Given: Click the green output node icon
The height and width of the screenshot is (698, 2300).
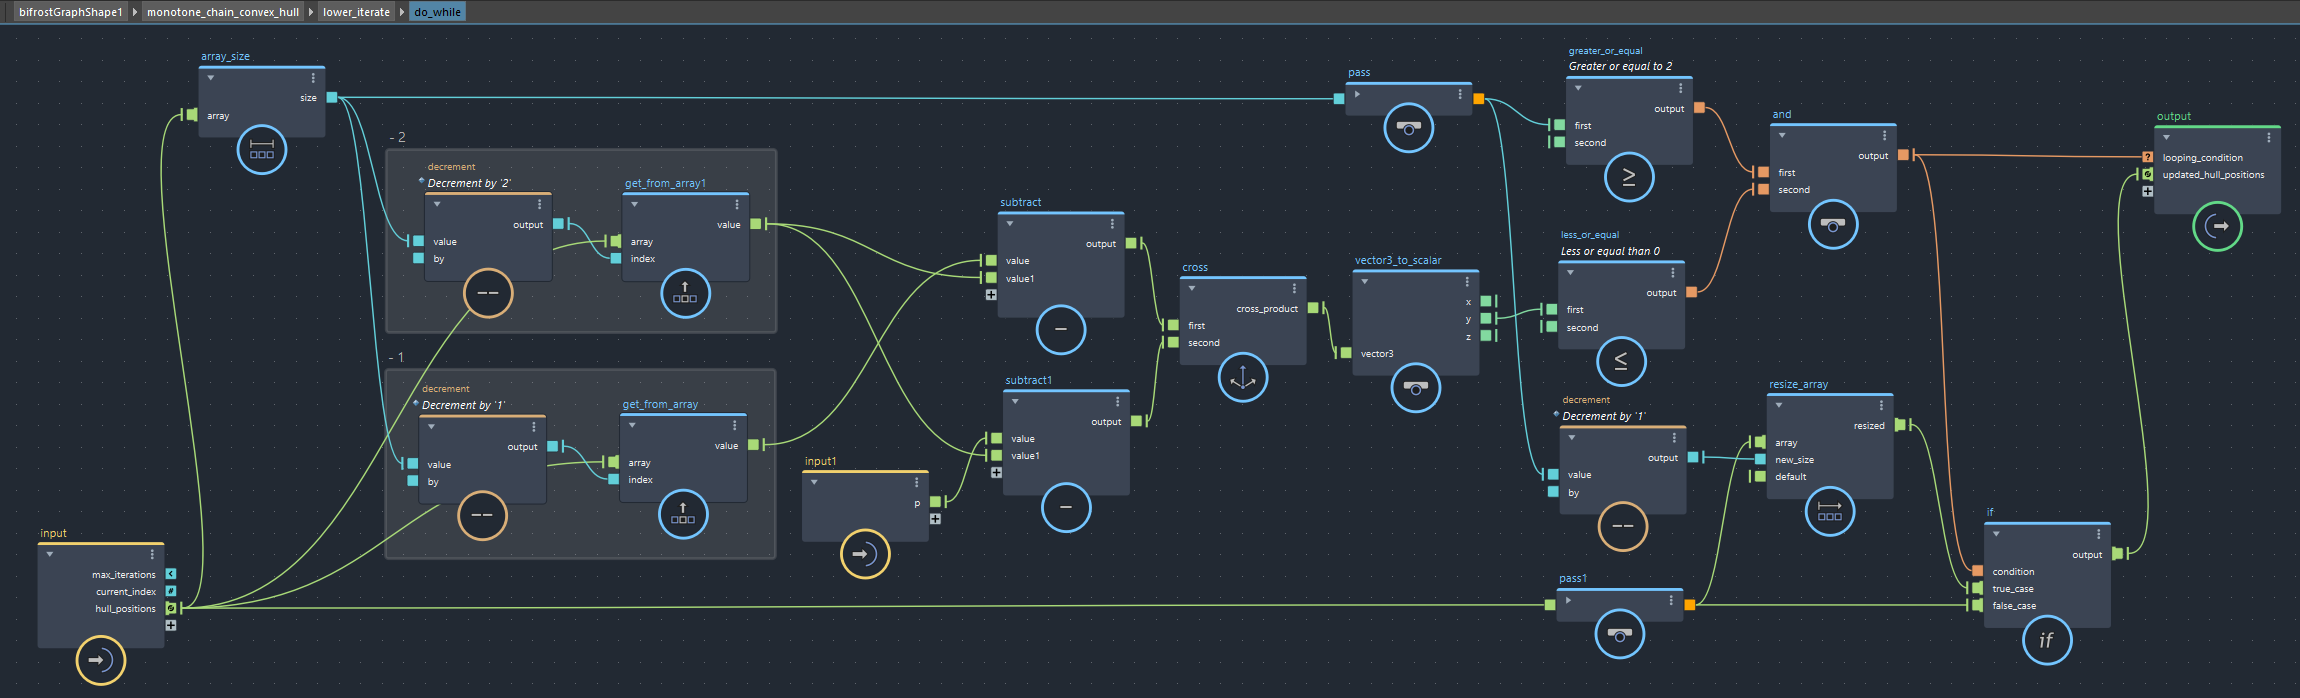Looking at the screenshot, I should [x=2217, y=226].
